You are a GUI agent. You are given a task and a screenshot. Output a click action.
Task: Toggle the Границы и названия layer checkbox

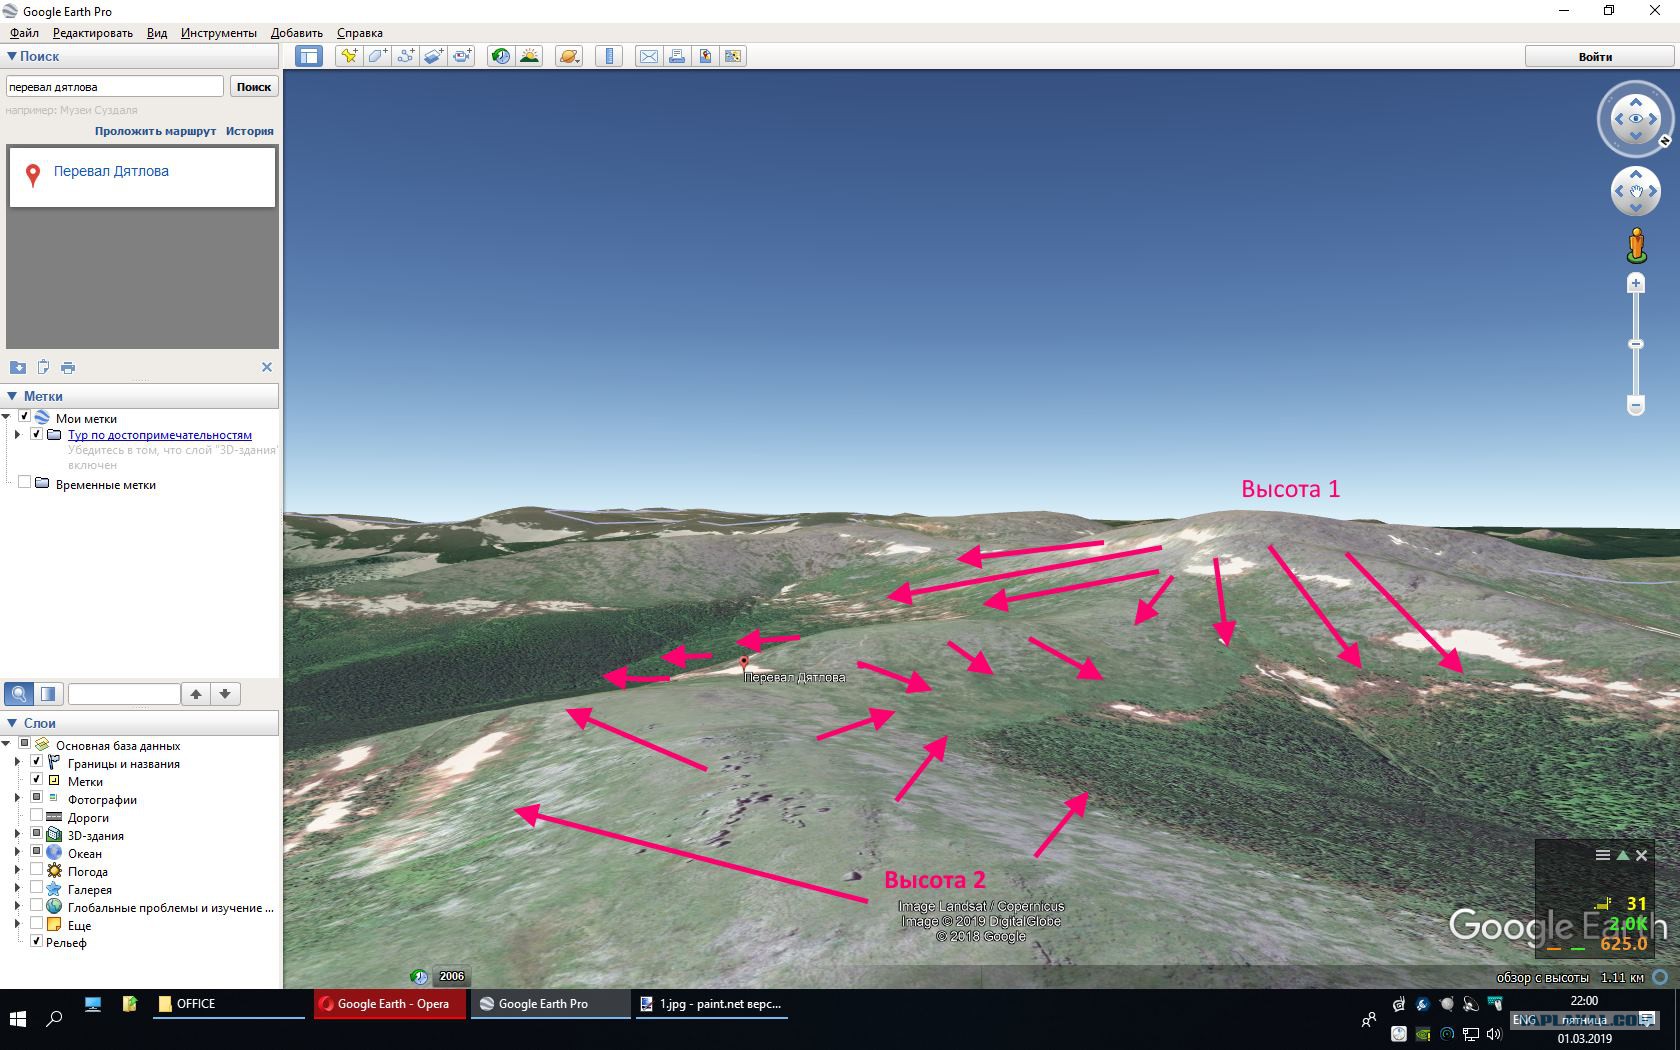pyautogui.click(x=37, y=762)
